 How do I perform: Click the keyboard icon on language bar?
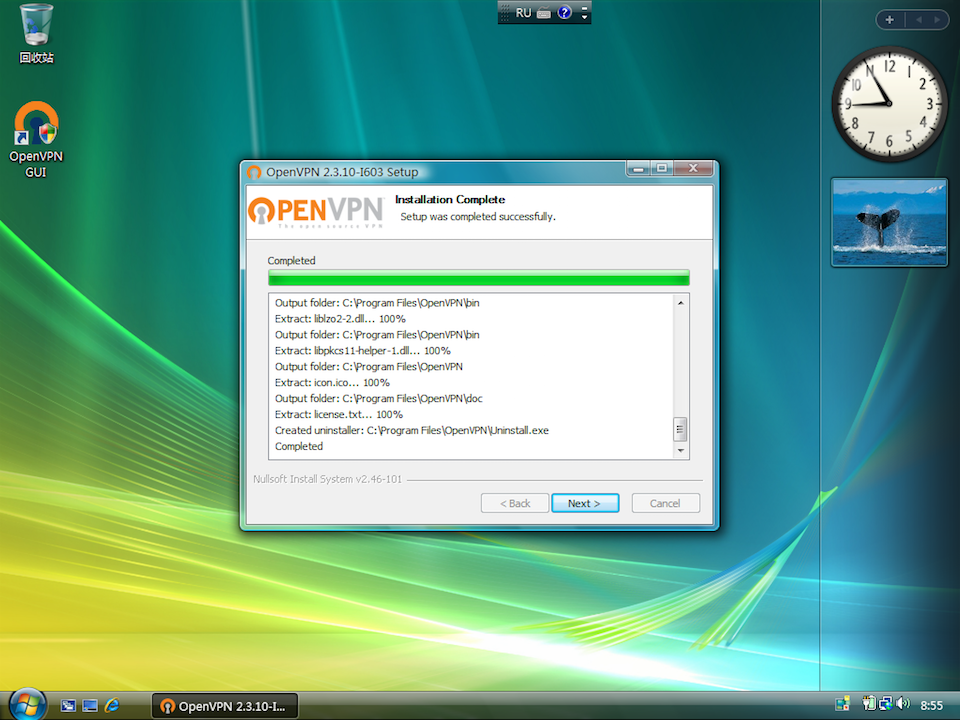(544, 13)
